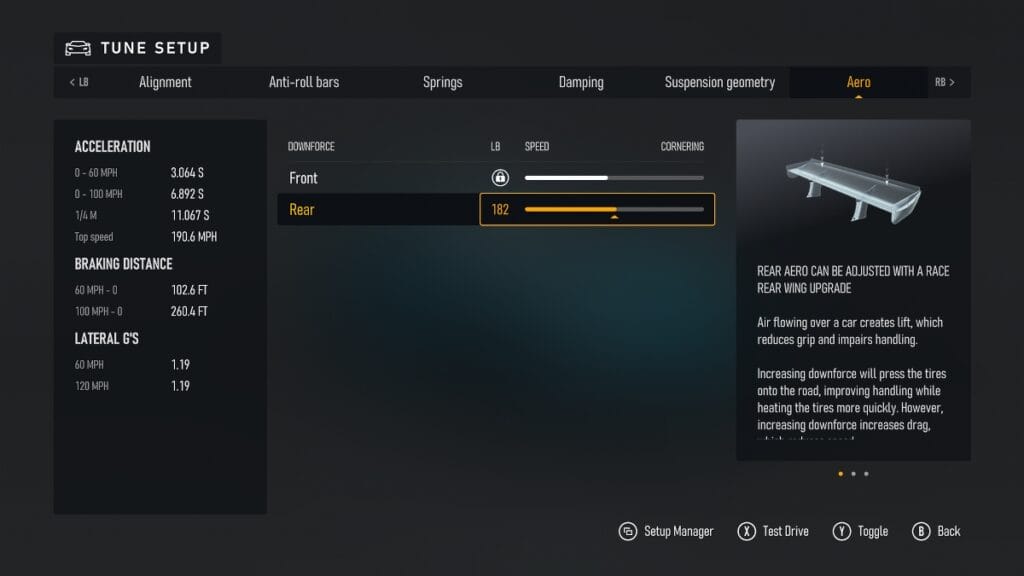This screenshot has height=576, width=1024.
Task: Expand the Aero info panel description
Action: coord(853,380)
